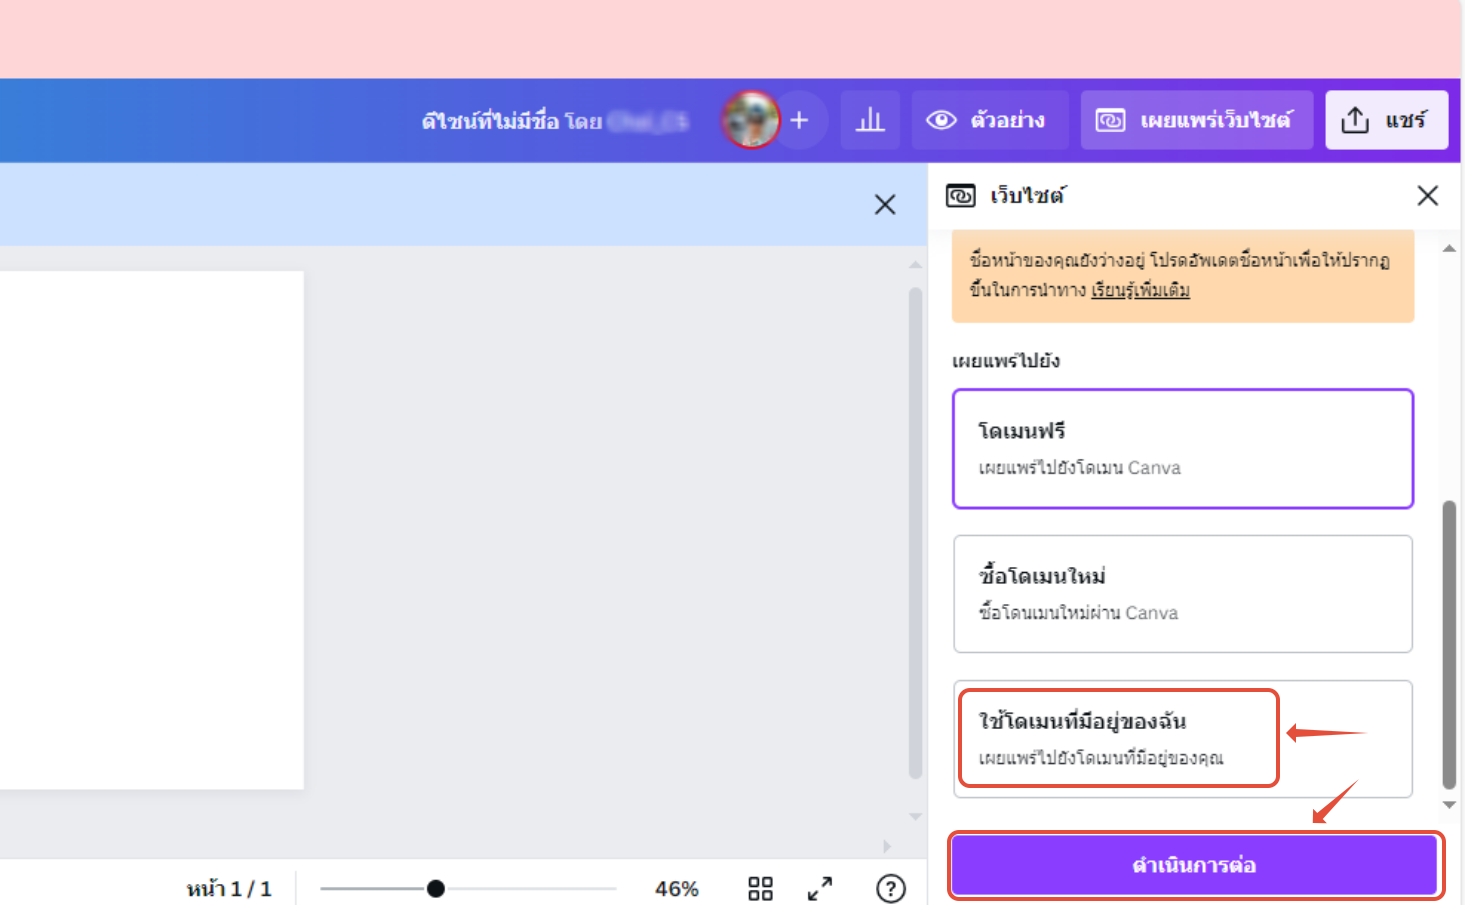Choose ใช้โดเมนที่มีอยู่ของฉัน existing domain option
The height and width of the screenshot is (905, 1465).
pos(1183,739)
